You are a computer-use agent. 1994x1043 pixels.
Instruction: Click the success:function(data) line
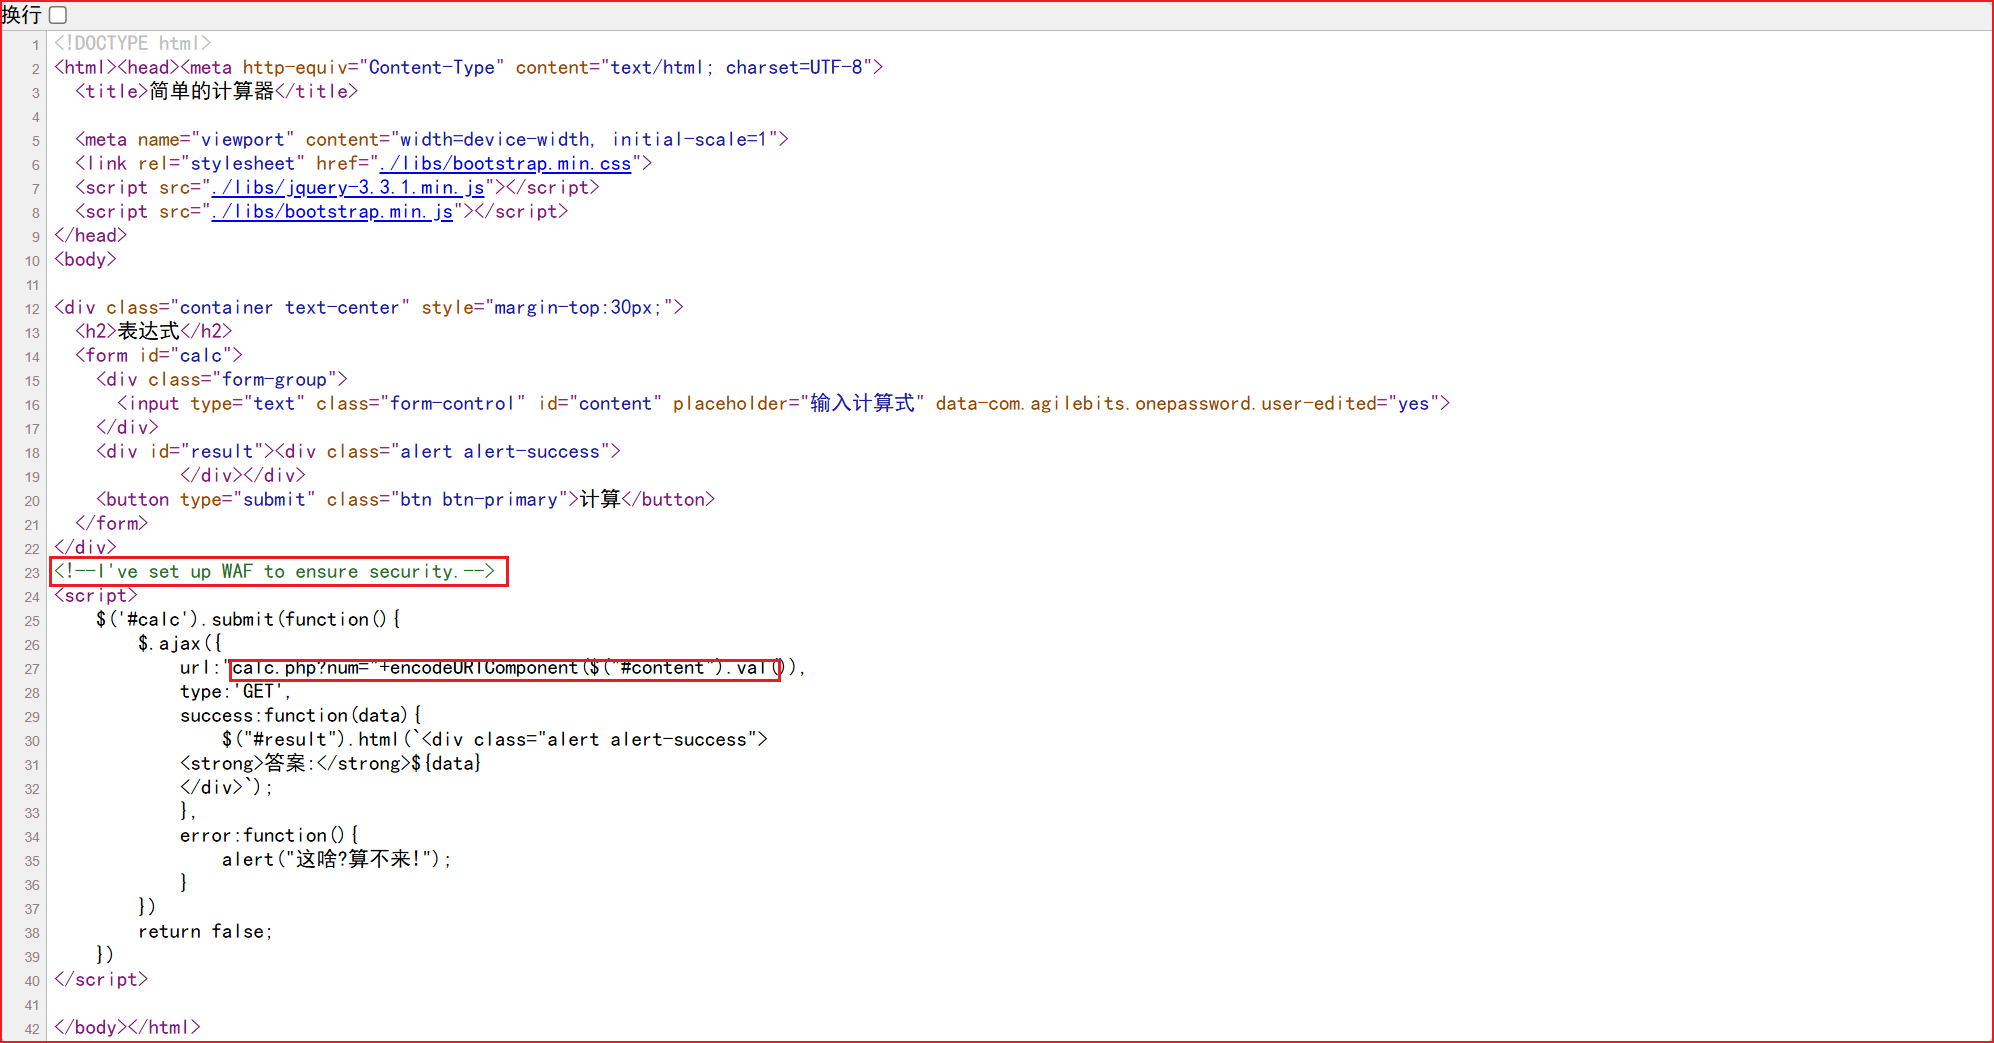301,715
